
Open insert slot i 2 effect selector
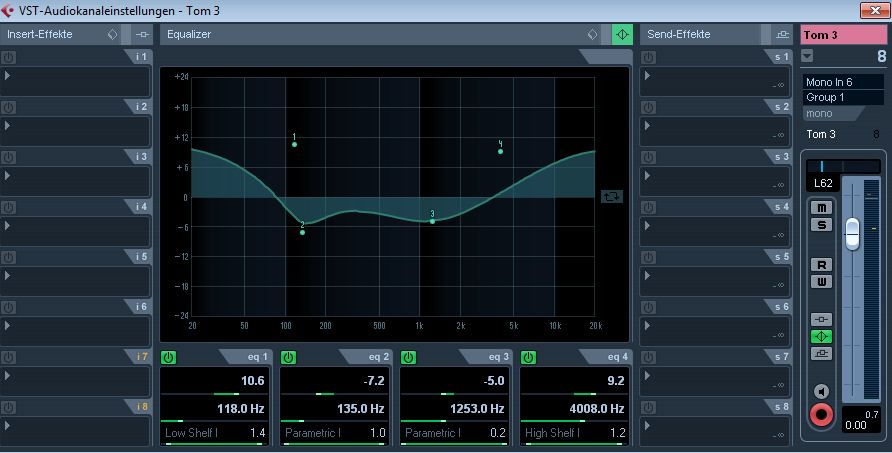(75, 130)
